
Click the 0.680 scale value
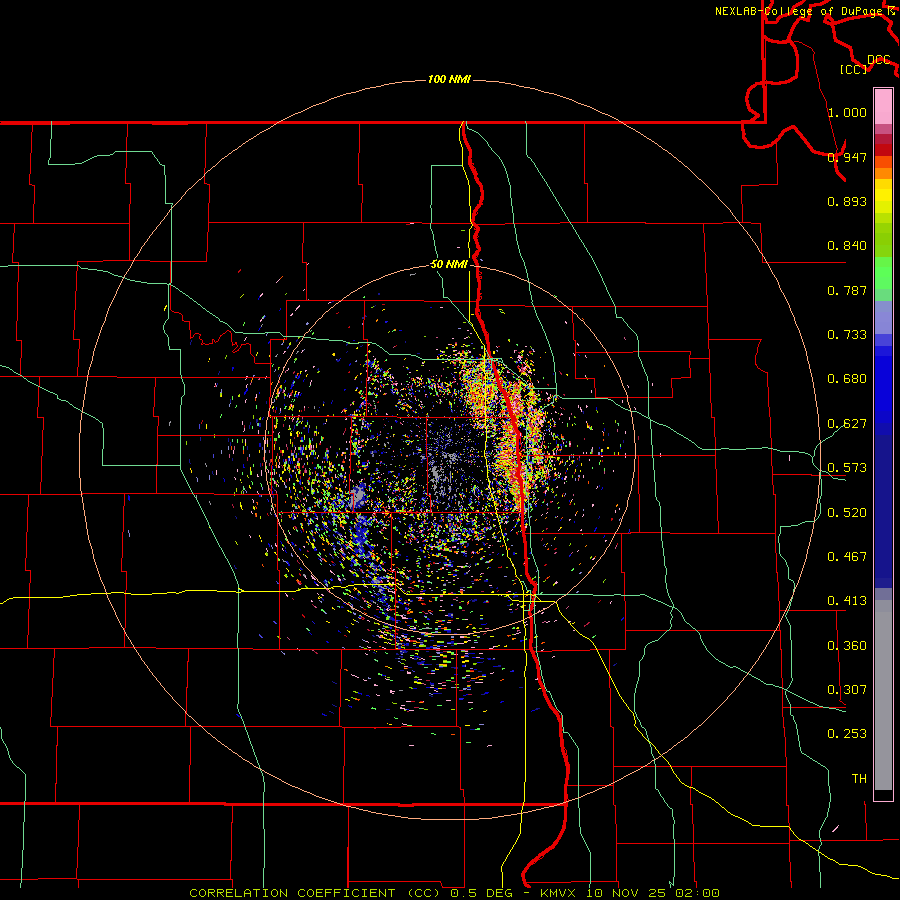[x=847, y=378]
